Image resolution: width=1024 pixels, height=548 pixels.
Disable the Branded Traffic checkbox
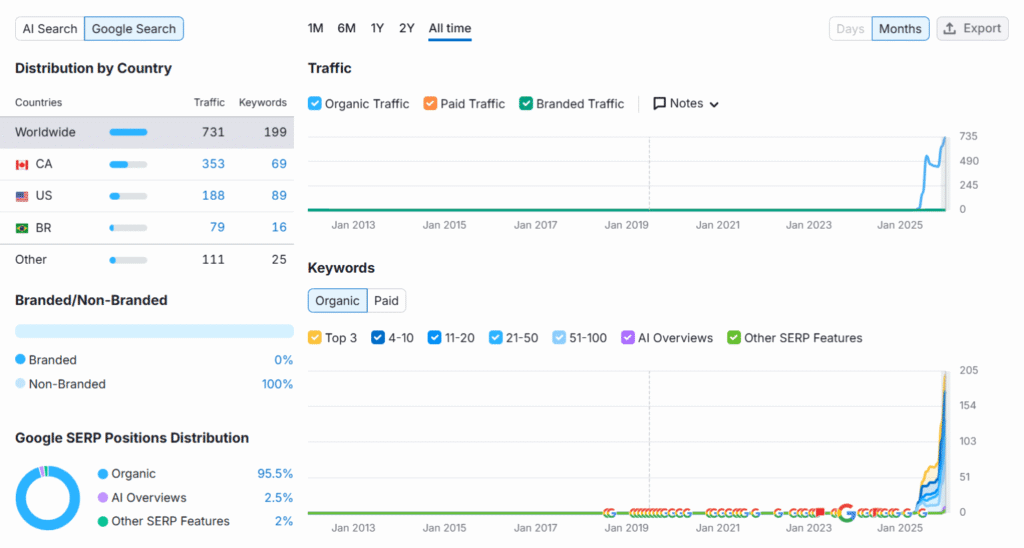[x=526, y=104]
